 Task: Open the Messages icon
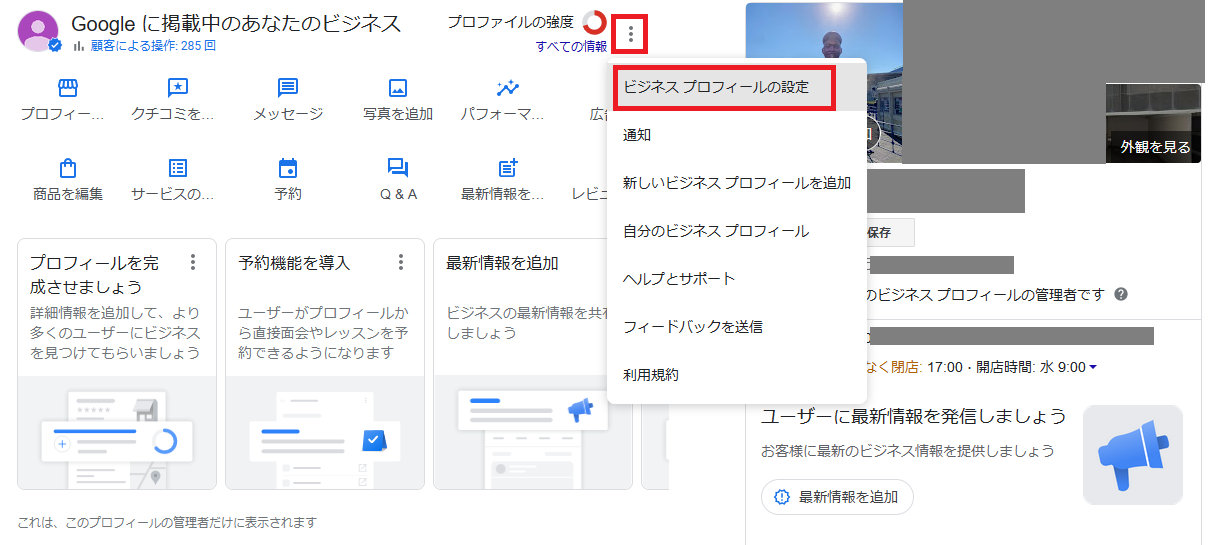pos(288,87)
